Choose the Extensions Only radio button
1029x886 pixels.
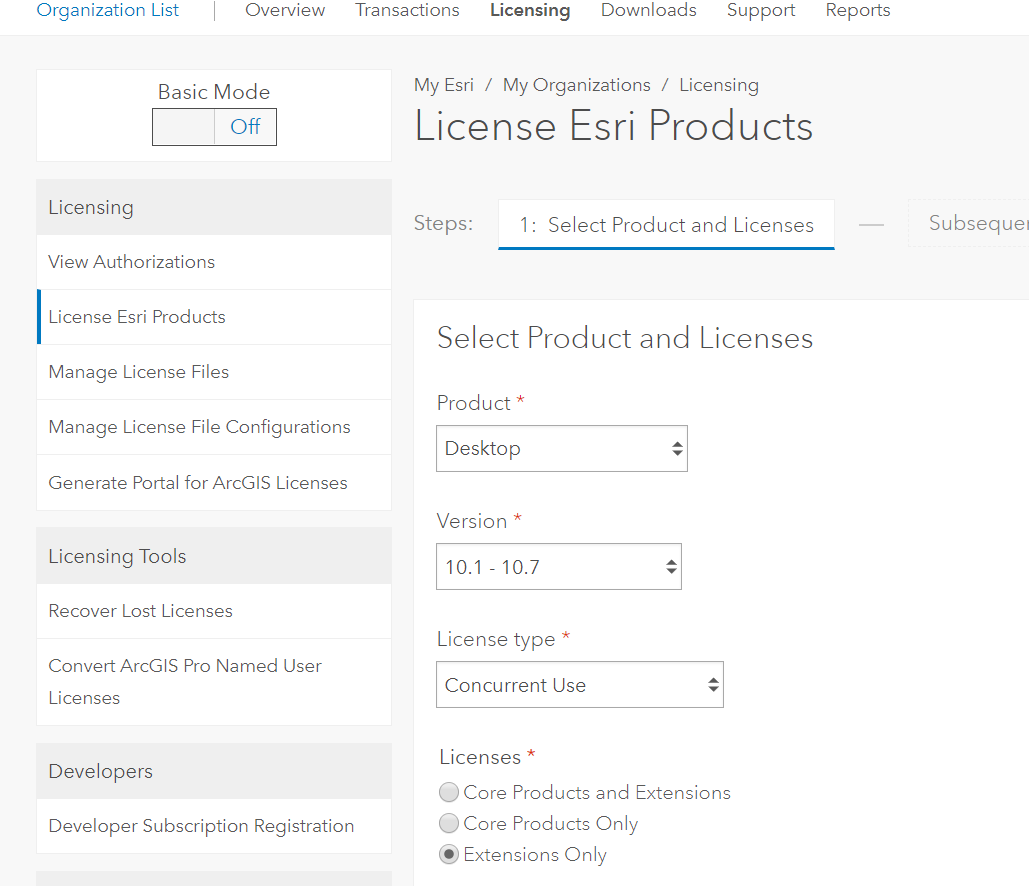click(x=449, y=855)
